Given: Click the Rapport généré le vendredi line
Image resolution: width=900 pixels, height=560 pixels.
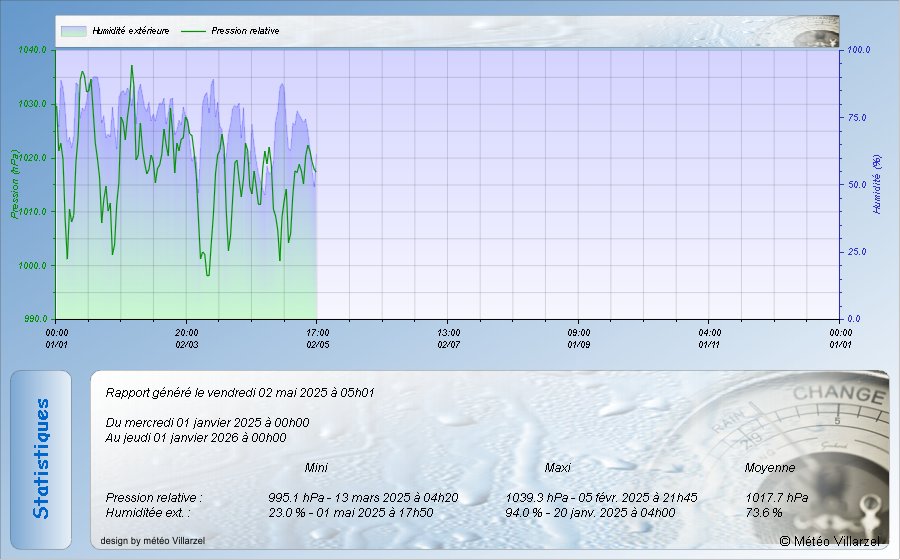Looking at the screenshot, I should [x=240, y=393].
